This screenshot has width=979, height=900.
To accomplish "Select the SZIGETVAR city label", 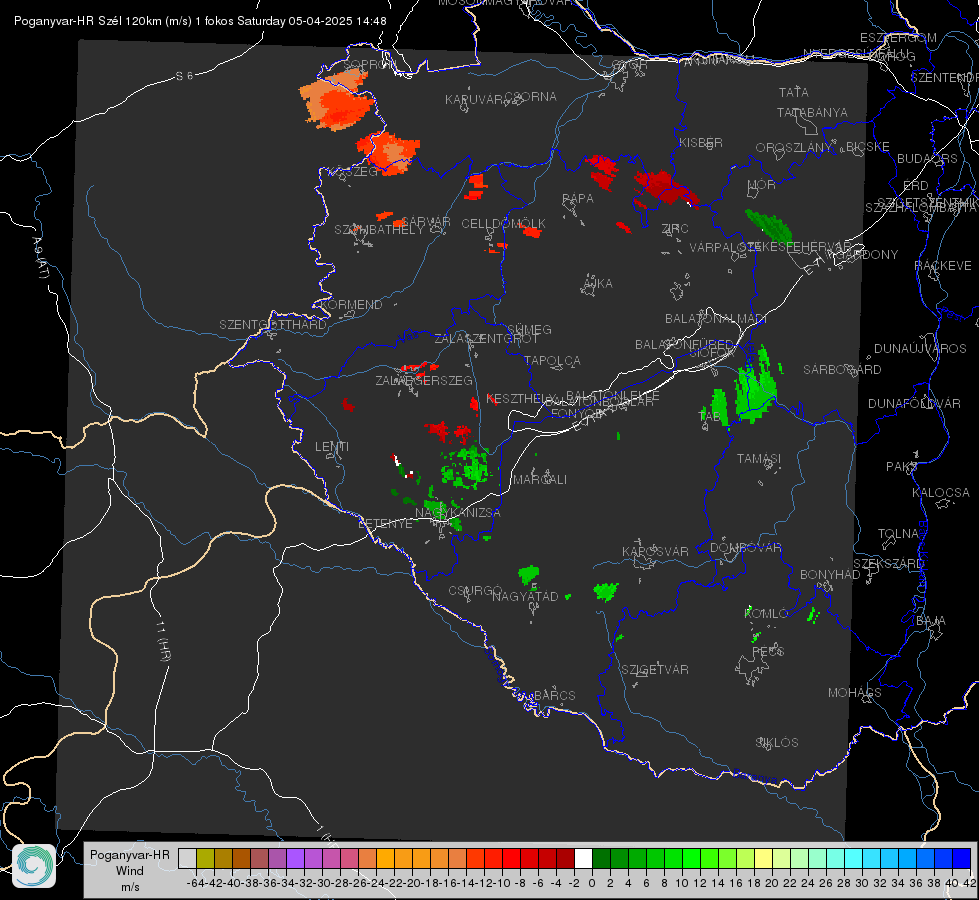I will coord(654,670).
